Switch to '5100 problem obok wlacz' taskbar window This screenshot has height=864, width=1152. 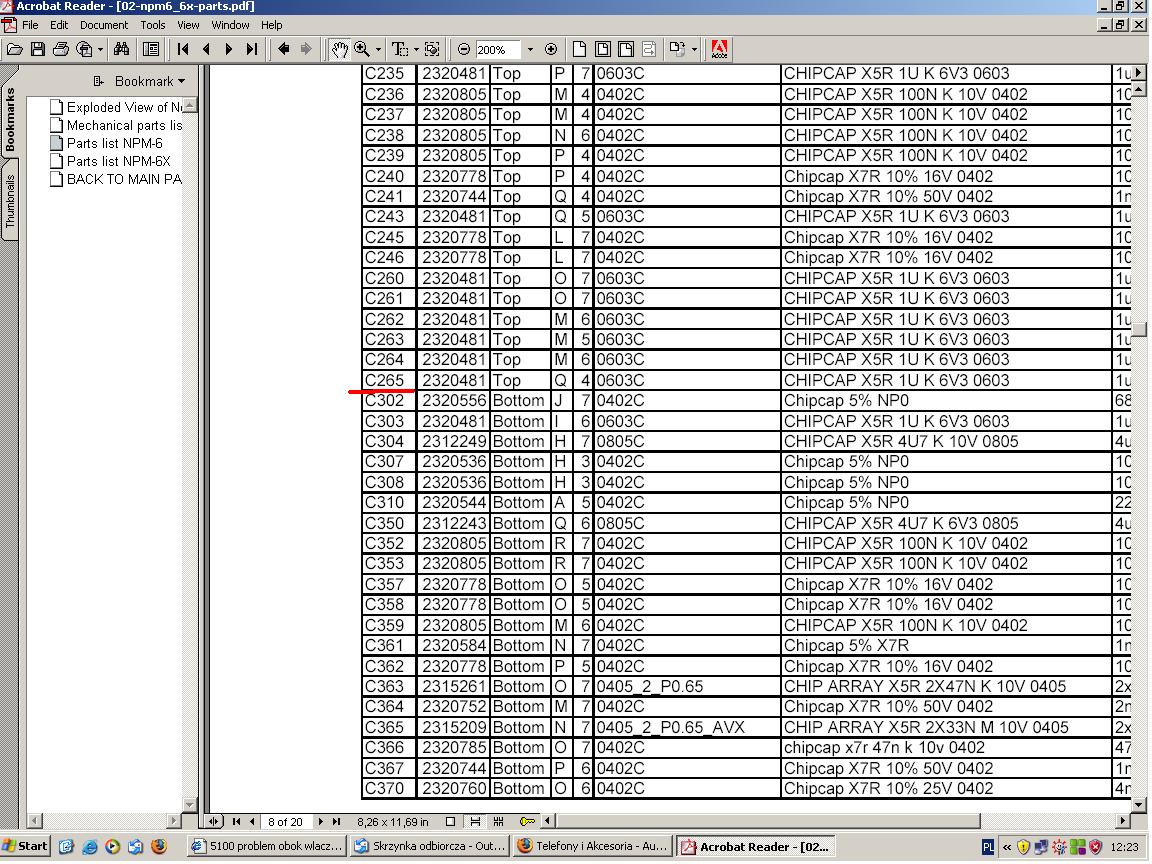[x=266, y=846]
